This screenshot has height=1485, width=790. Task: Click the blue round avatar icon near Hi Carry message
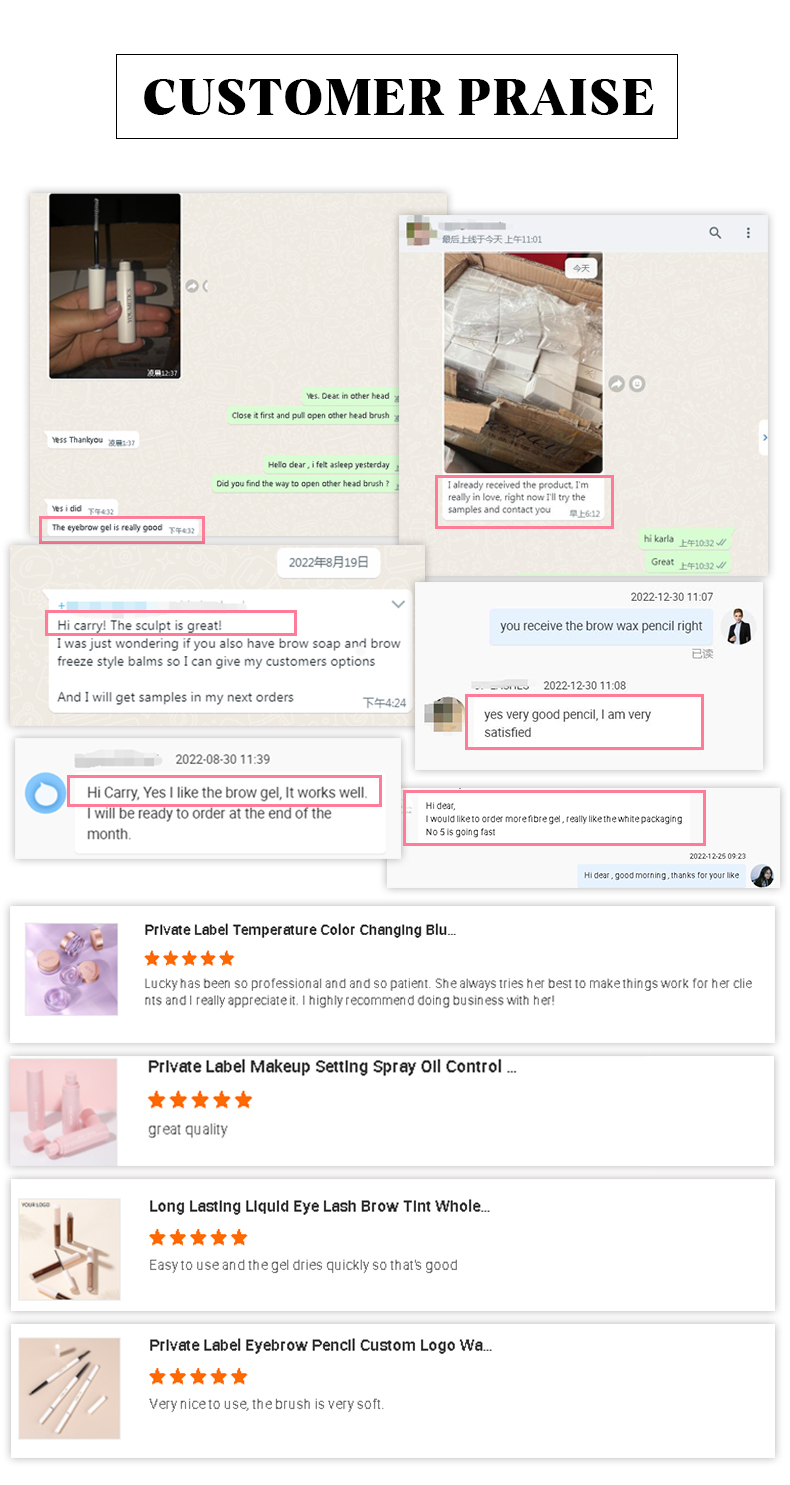coord(45,793)
